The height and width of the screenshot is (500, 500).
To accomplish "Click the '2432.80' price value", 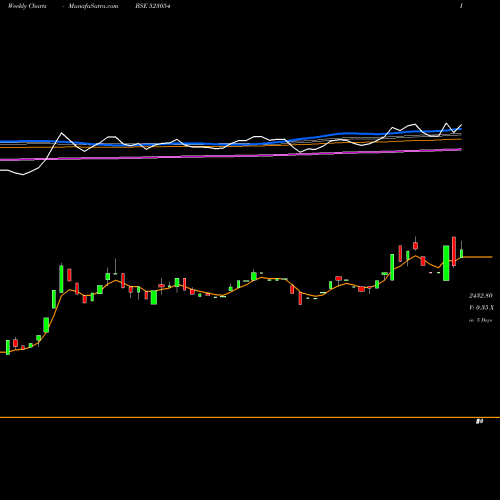I will [x=481, y=295].
